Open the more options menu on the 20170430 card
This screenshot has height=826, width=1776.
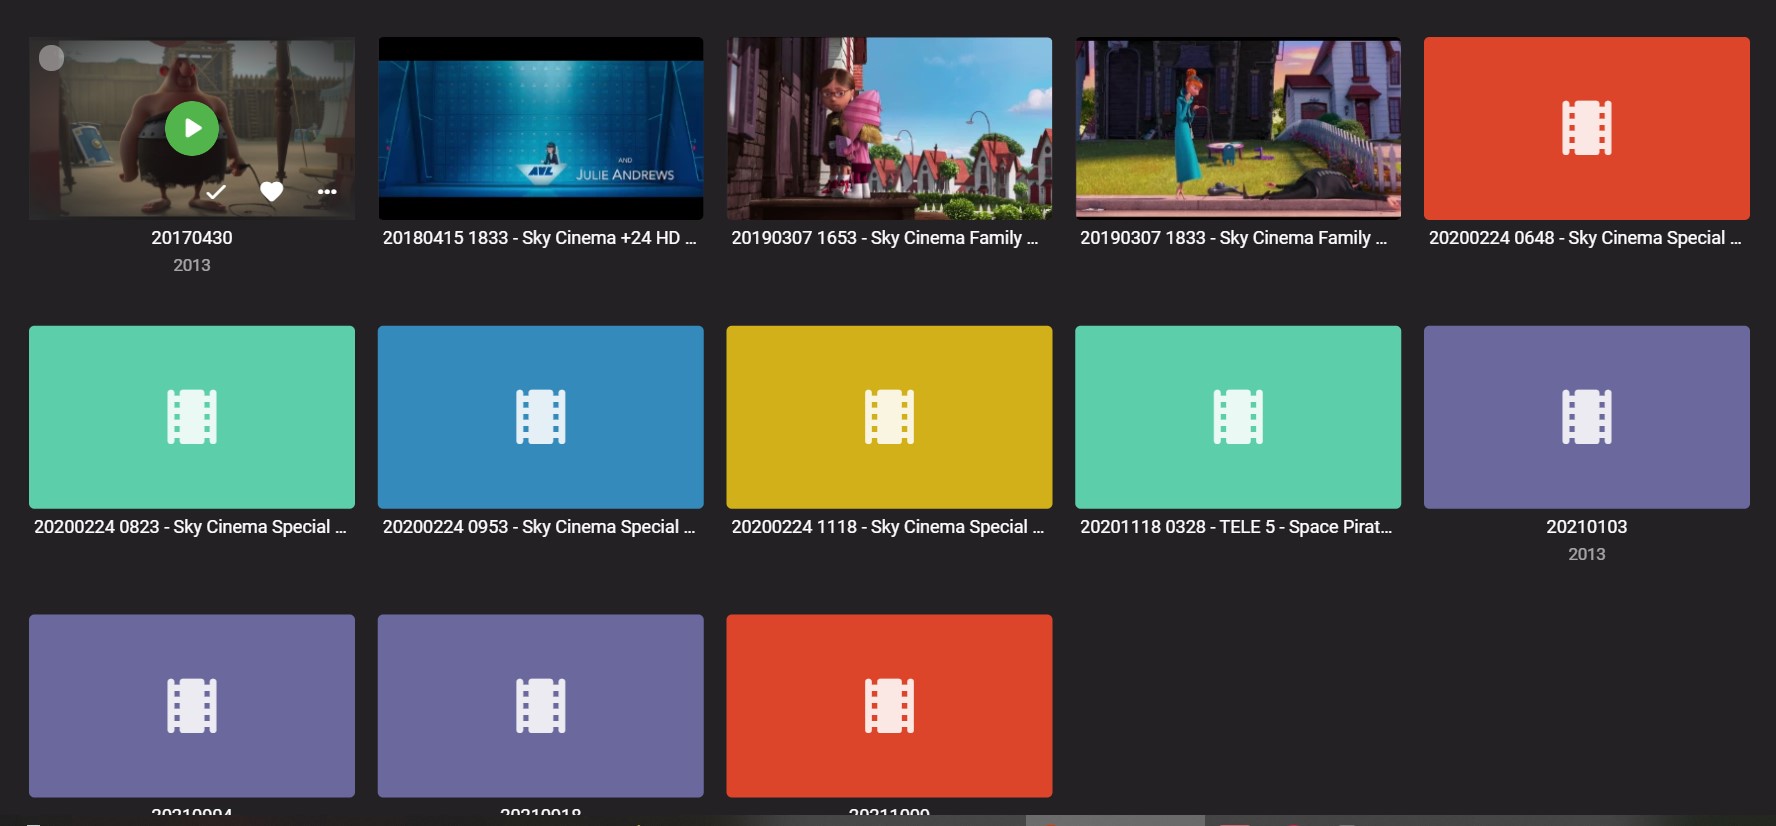327,191
